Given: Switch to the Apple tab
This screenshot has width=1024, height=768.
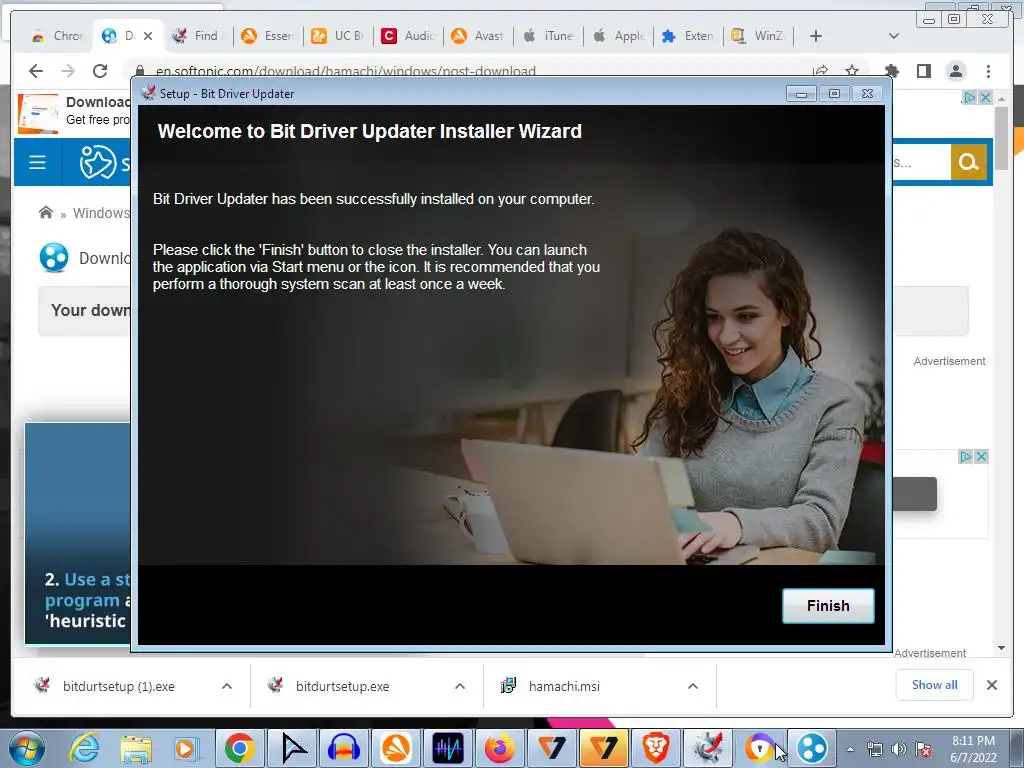Looking at the screenshot, I should pyautogui.click(x=617, y=36).
